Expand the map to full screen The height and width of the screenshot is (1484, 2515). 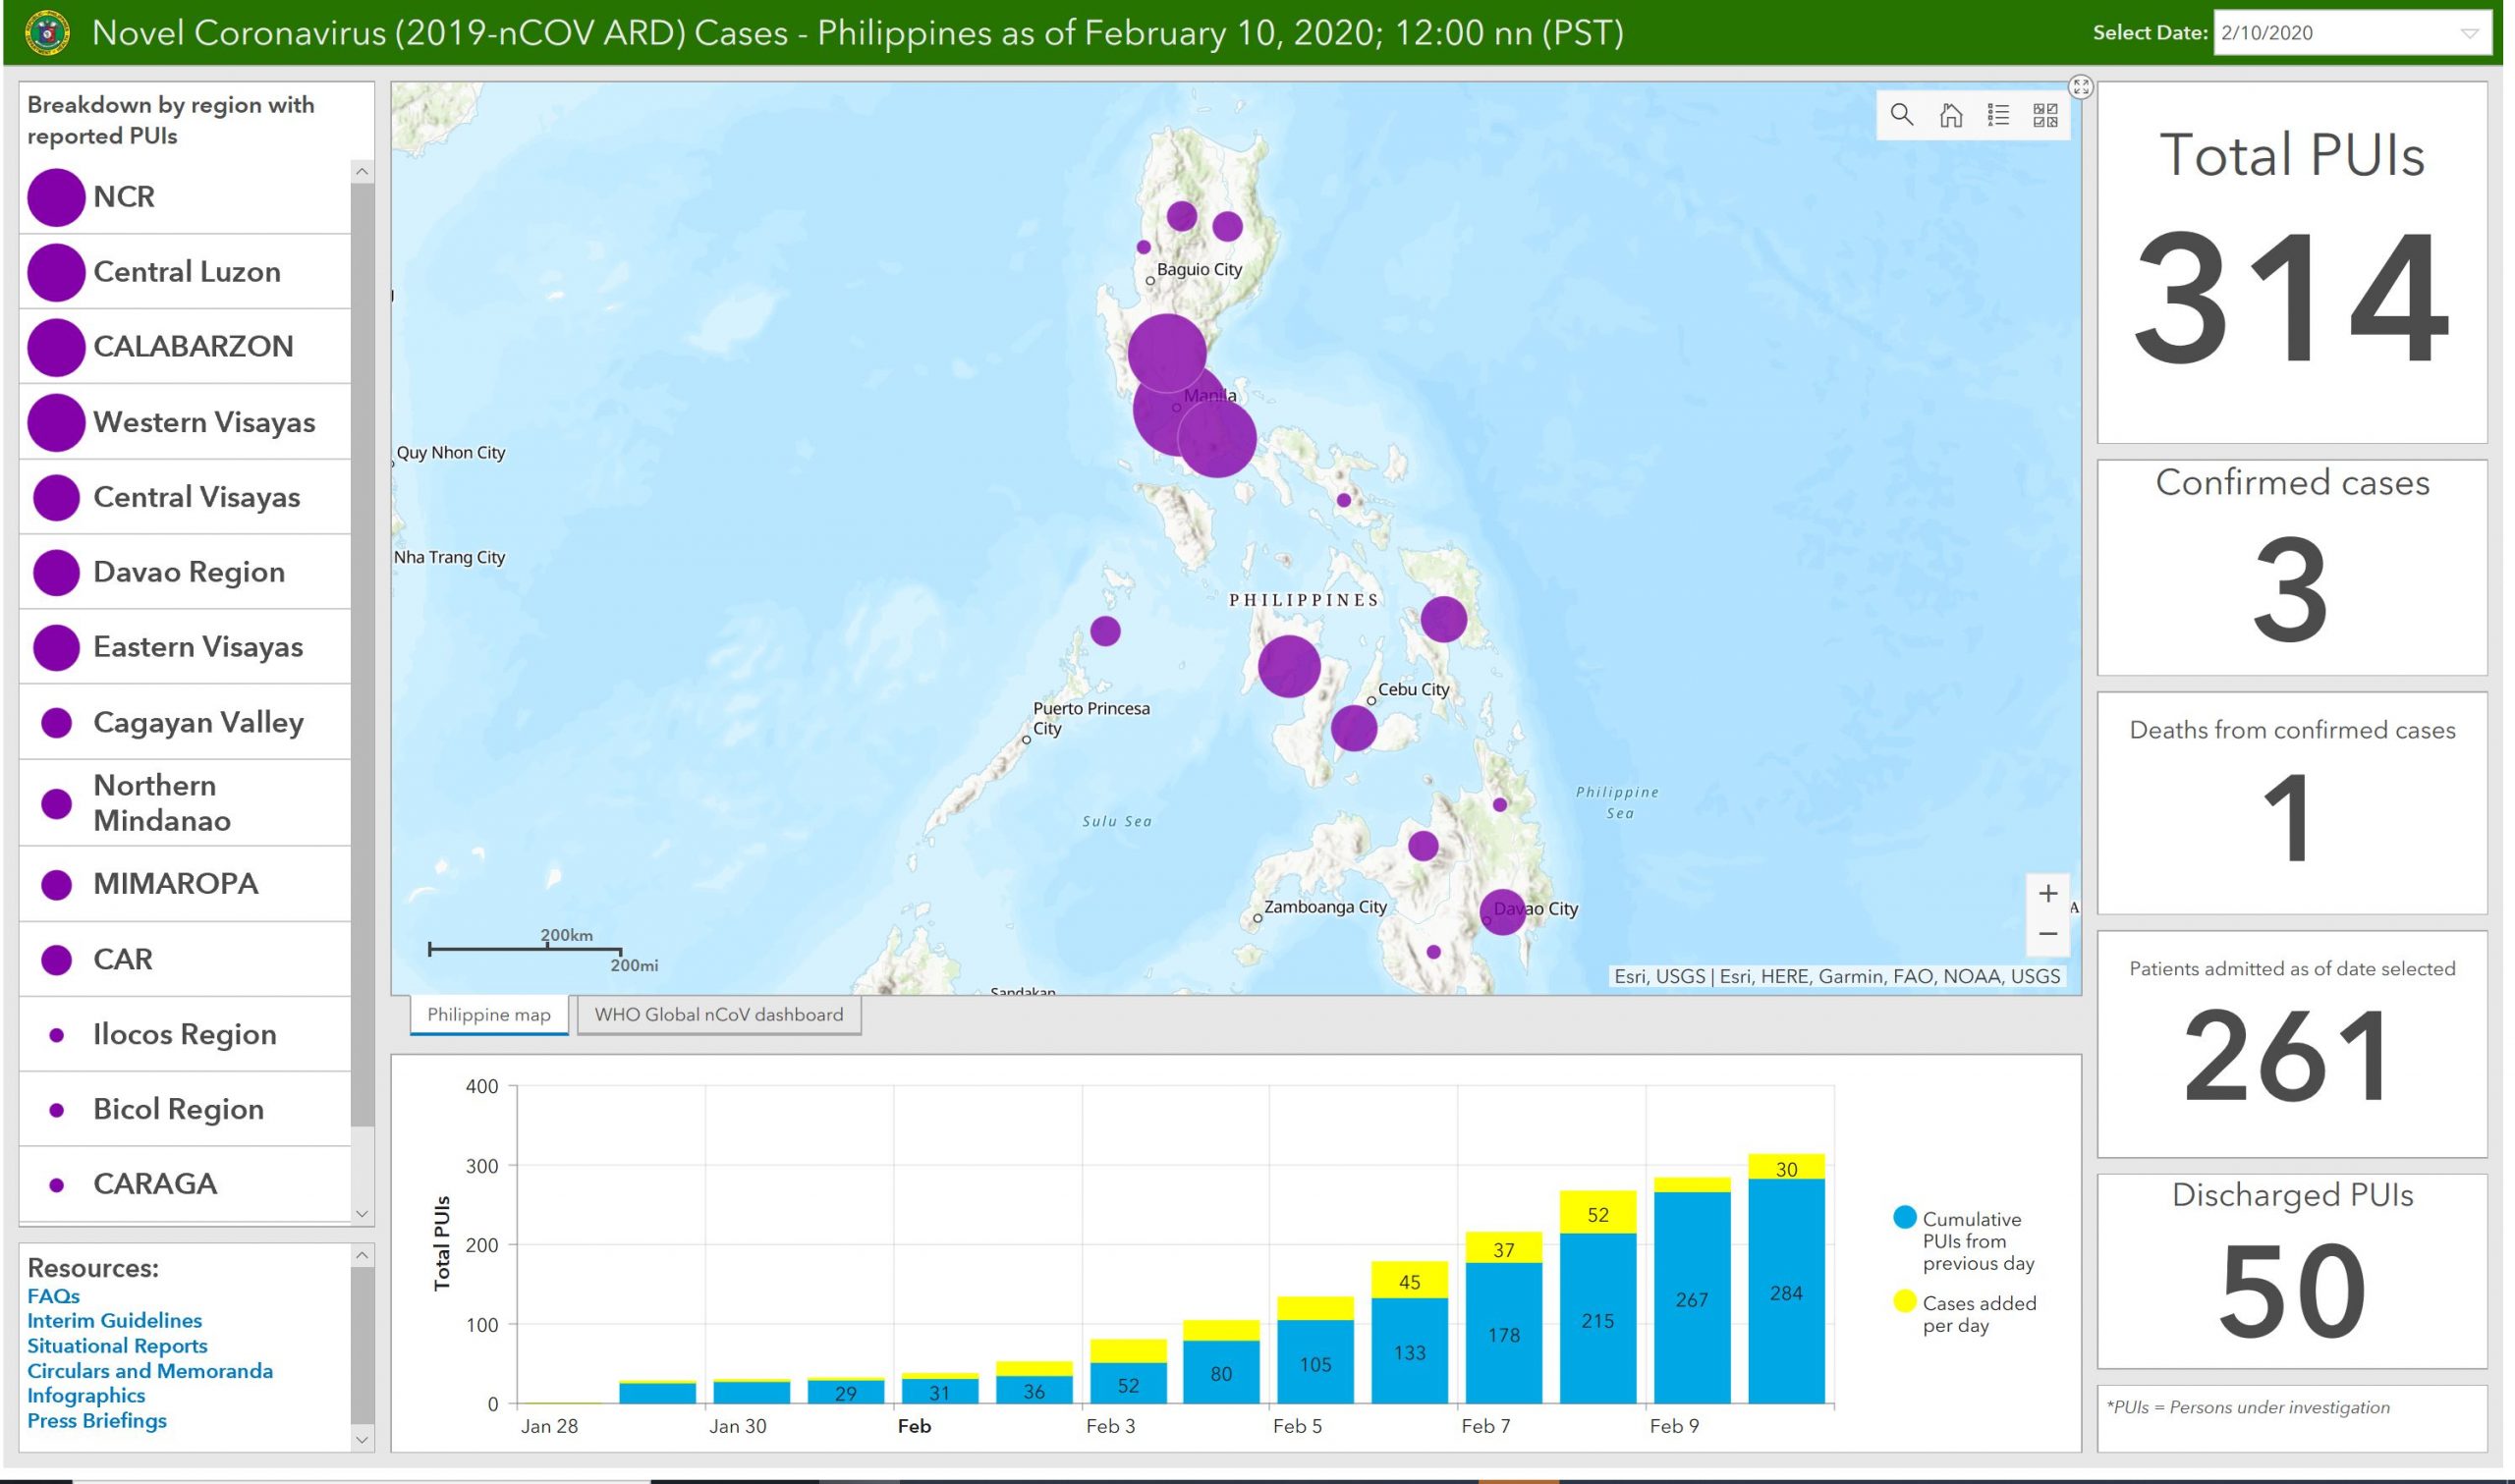(x=2081, y=87)
